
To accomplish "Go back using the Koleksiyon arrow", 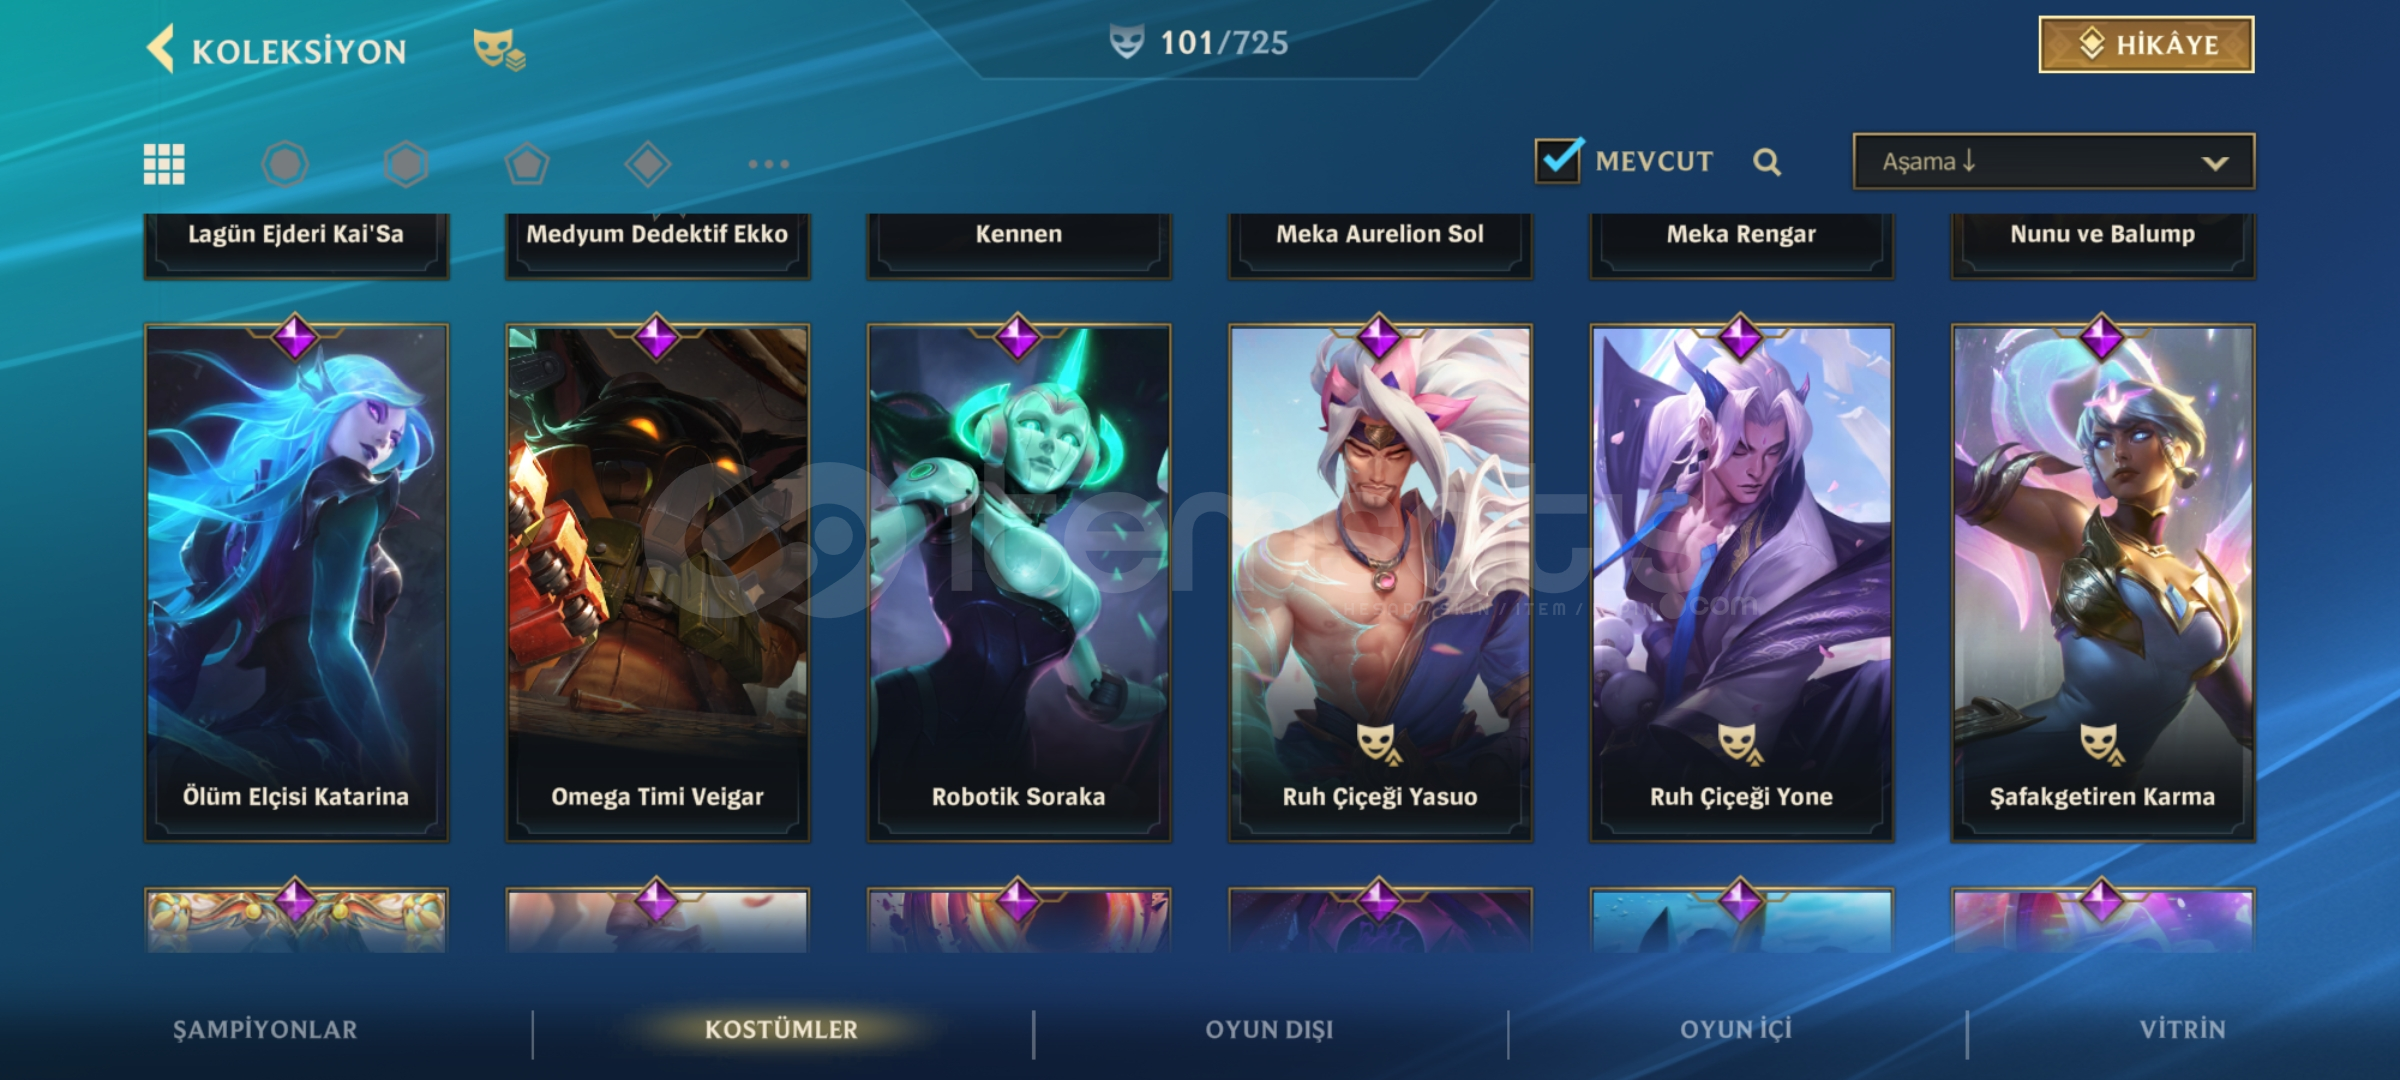I will pos(161,48).
